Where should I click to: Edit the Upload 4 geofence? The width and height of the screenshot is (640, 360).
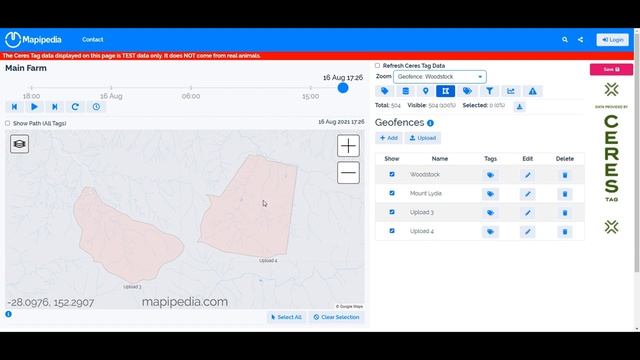[527, 231]
